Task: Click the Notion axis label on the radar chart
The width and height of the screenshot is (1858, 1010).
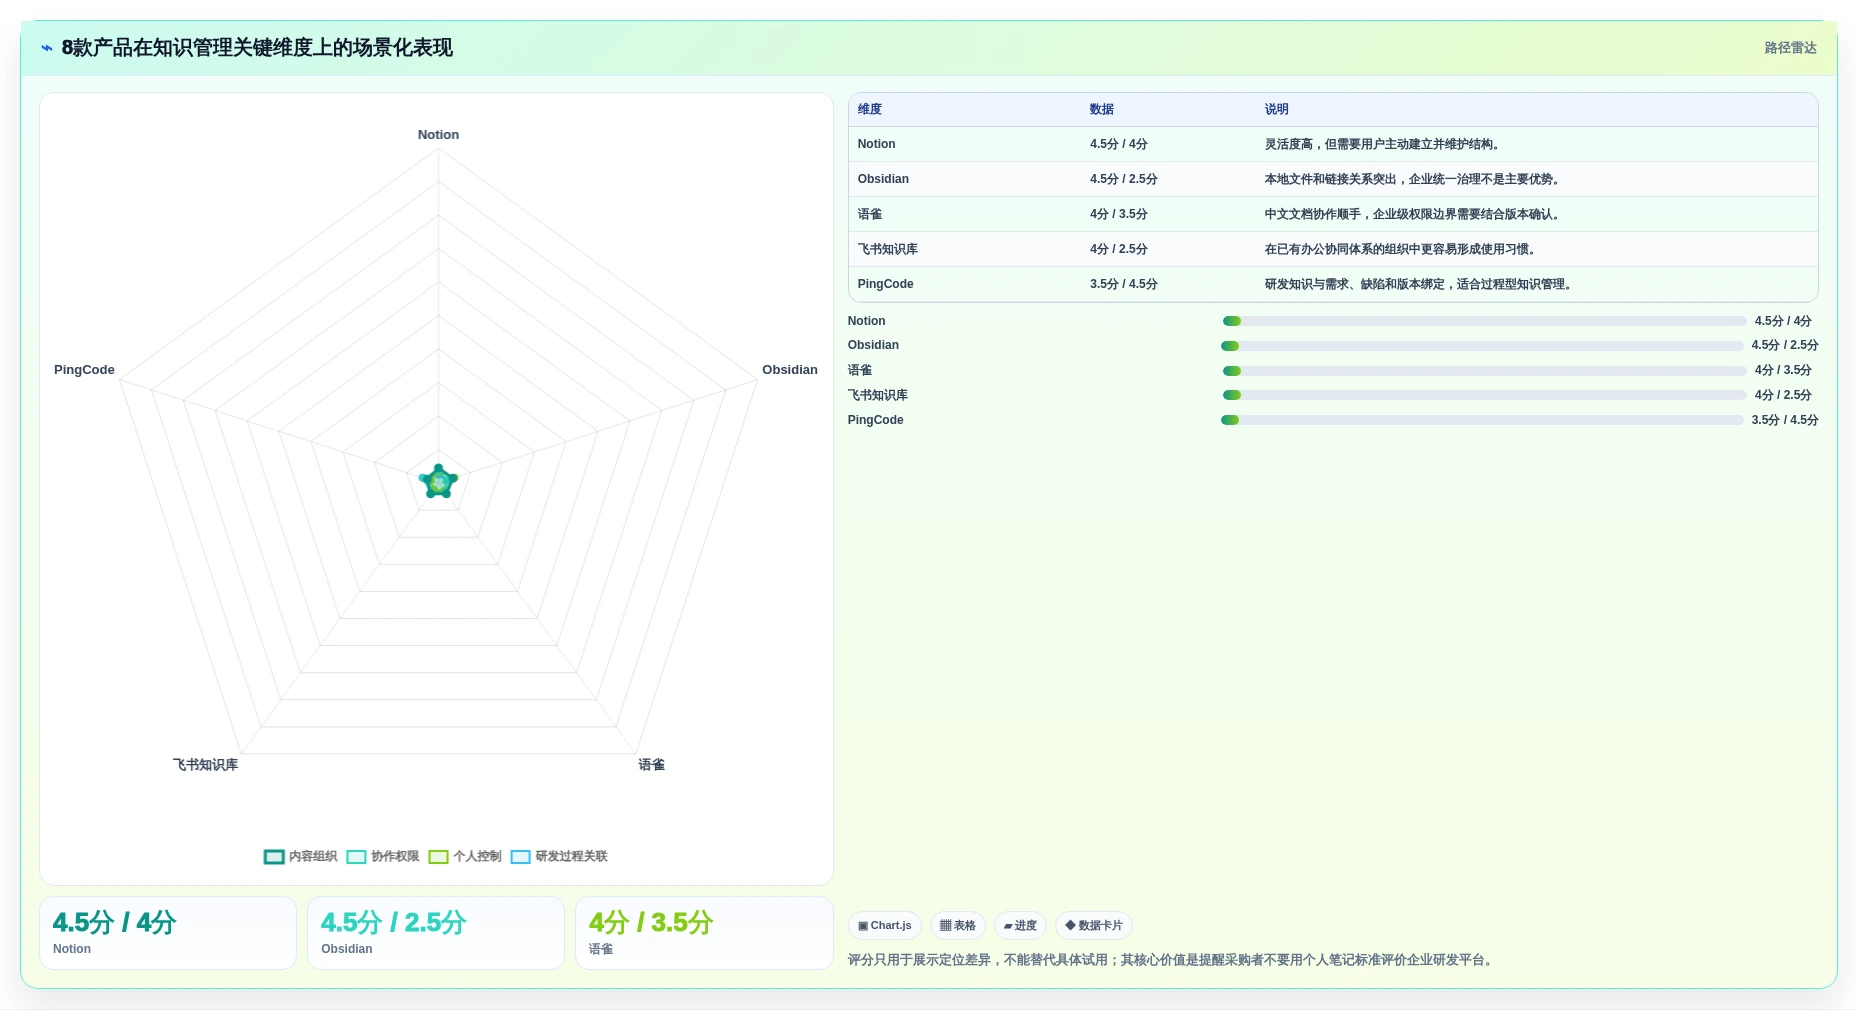Action: pyautogui.click(x=438, y=135)
